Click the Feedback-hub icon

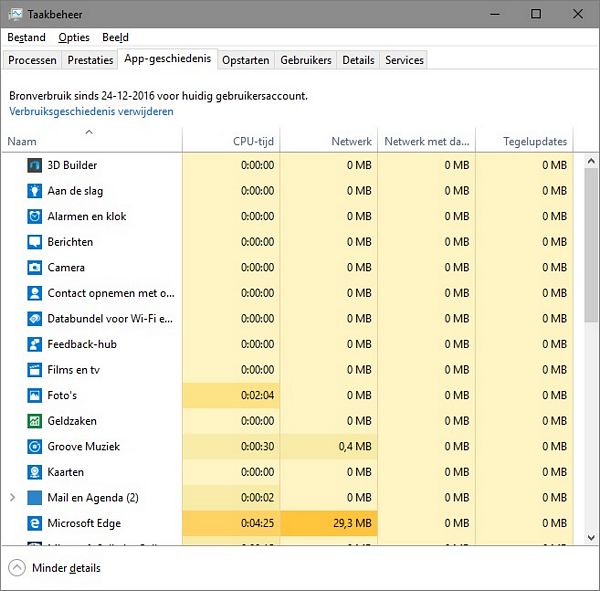34,344
